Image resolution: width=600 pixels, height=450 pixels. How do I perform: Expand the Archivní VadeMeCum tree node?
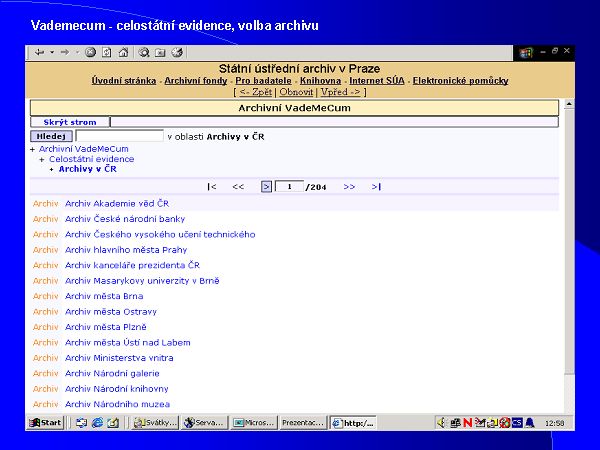[33, 150]
